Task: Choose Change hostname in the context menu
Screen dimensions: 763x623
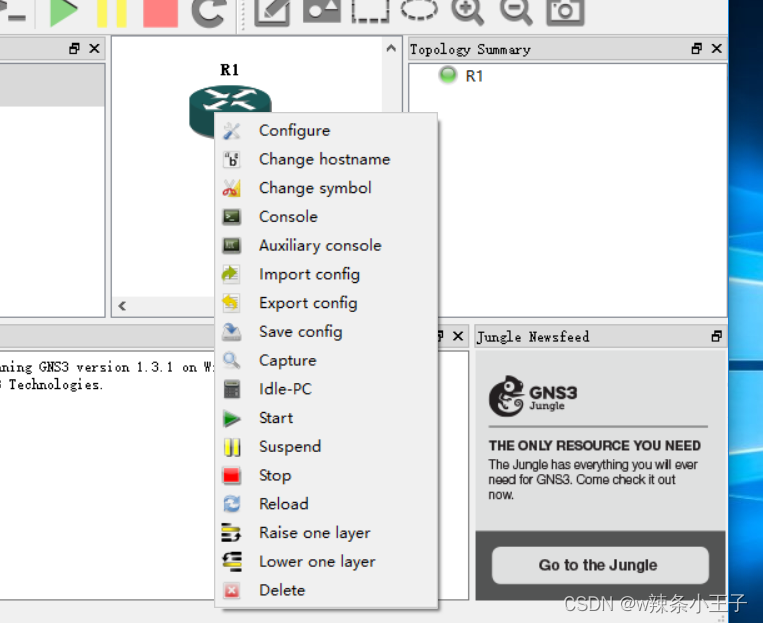Action: pos(326,159)
